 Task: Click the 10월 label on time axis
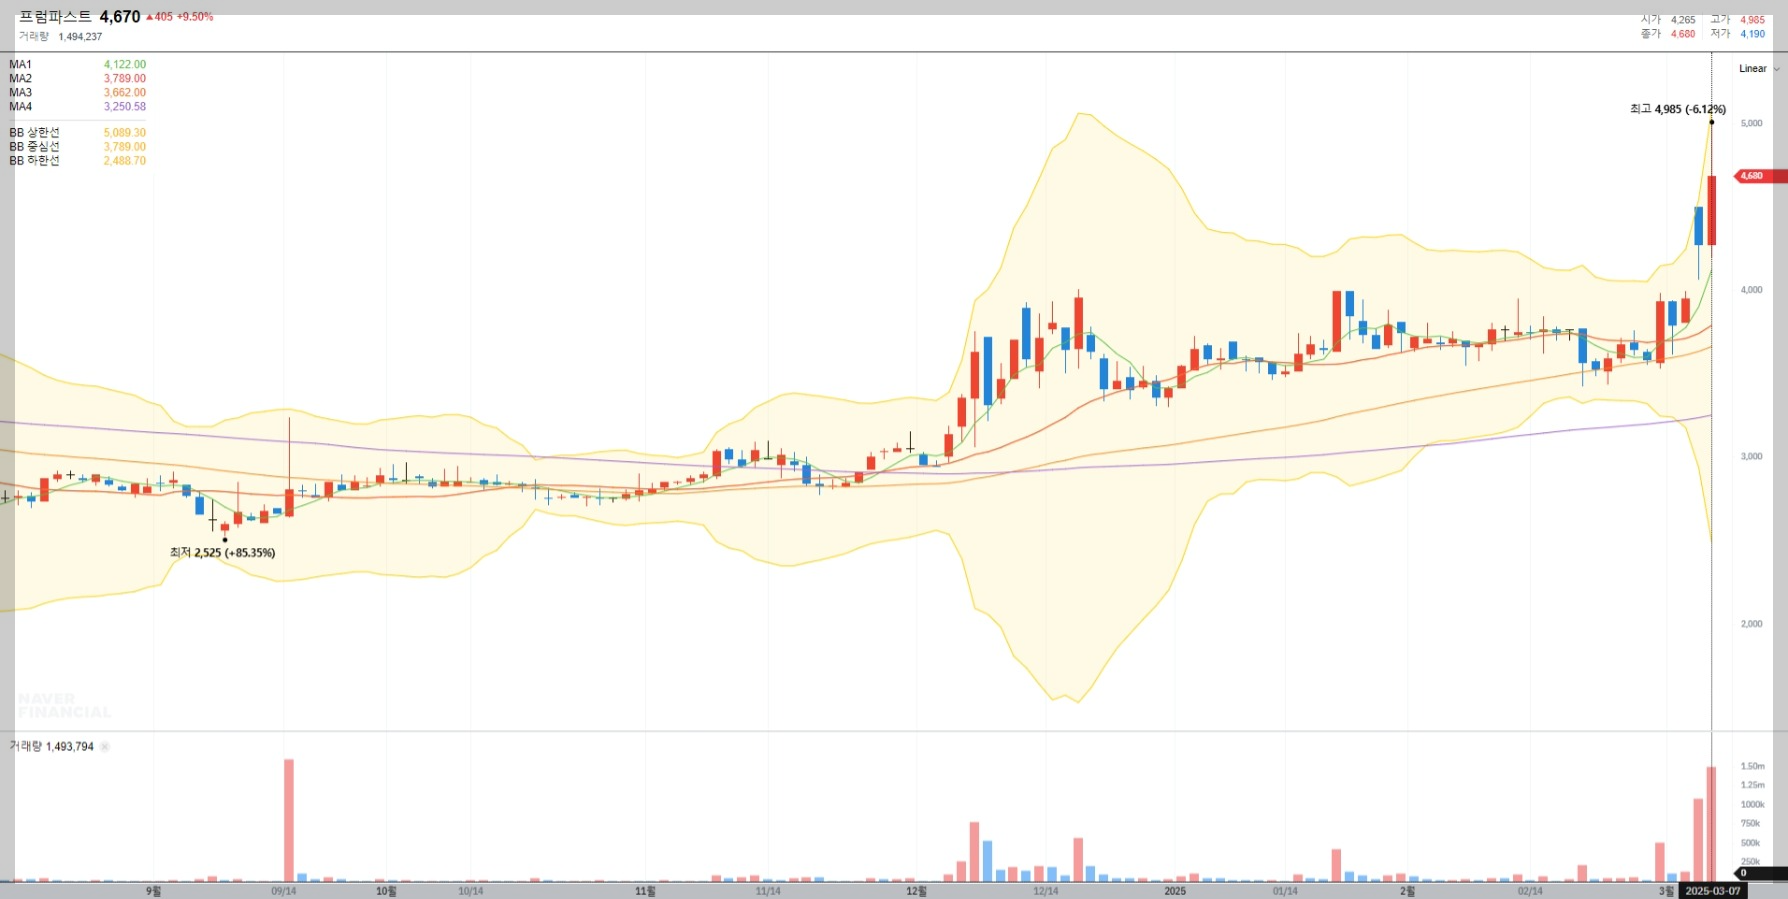tap(386, 891)
